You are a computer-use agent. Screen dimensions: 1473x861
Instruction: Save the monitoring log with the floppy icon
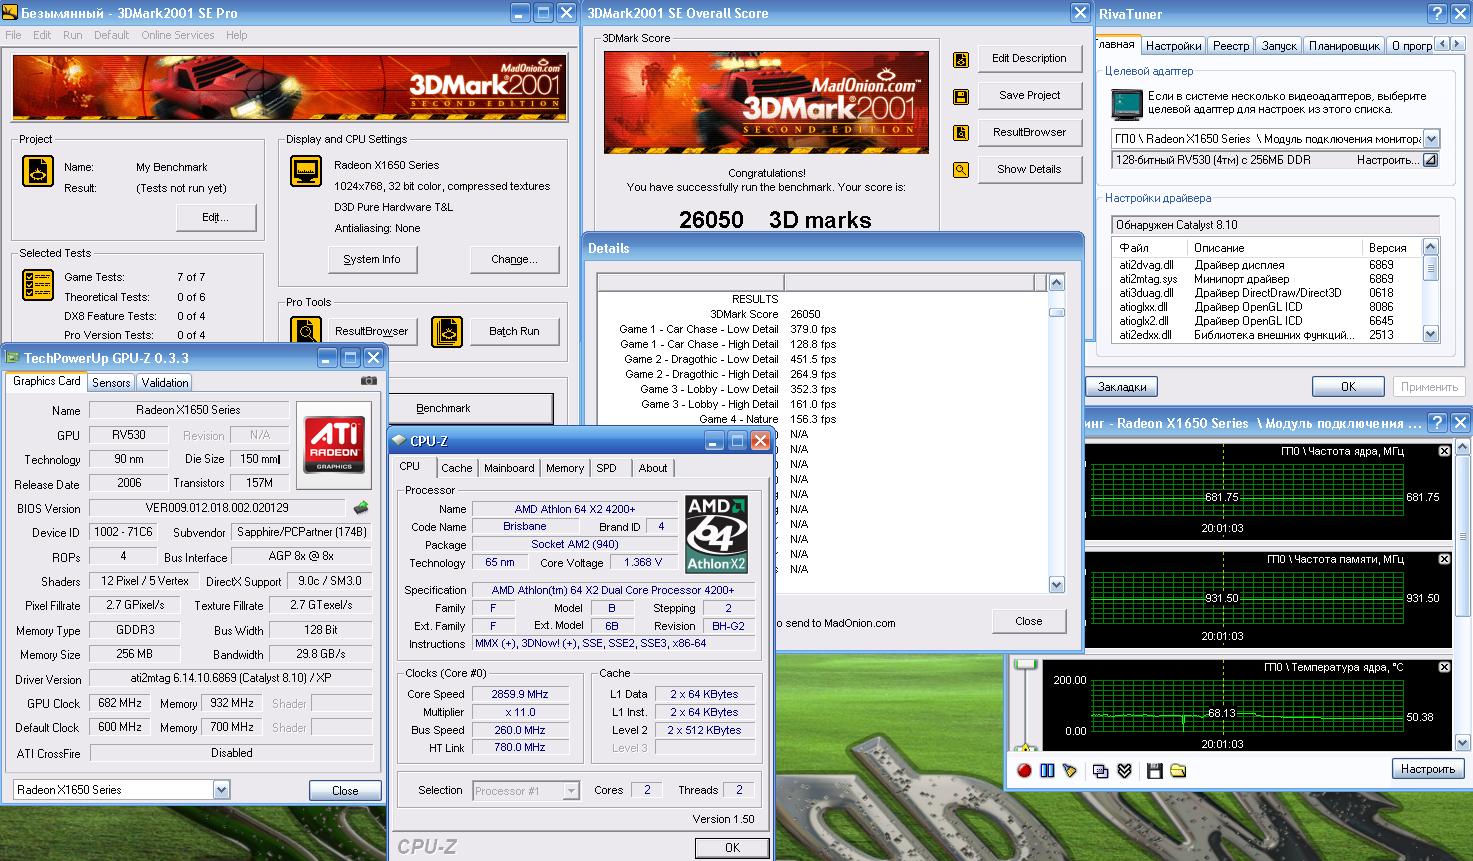1154,770
